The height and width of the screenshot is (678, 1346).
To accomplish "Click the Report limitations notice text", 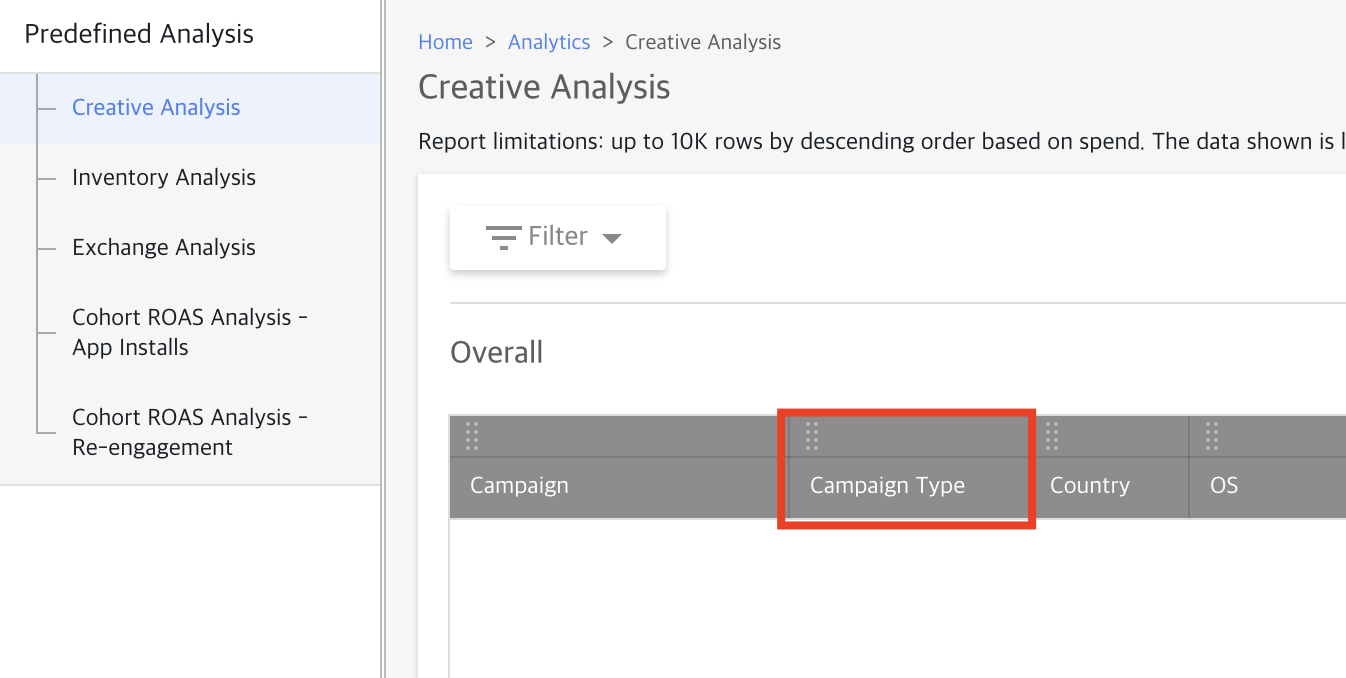I will point(882,141).
